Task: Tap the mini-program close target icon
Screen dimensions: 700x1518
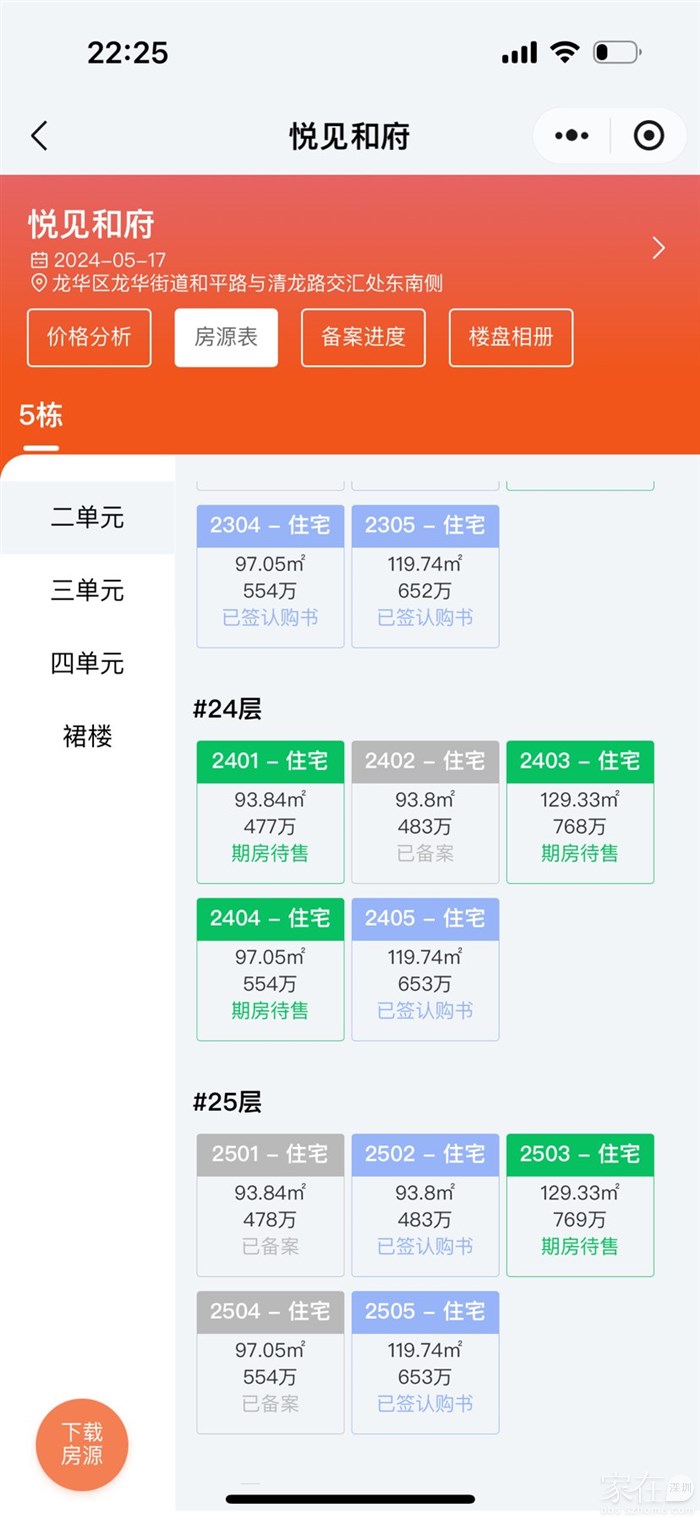Action: (648, 136)
